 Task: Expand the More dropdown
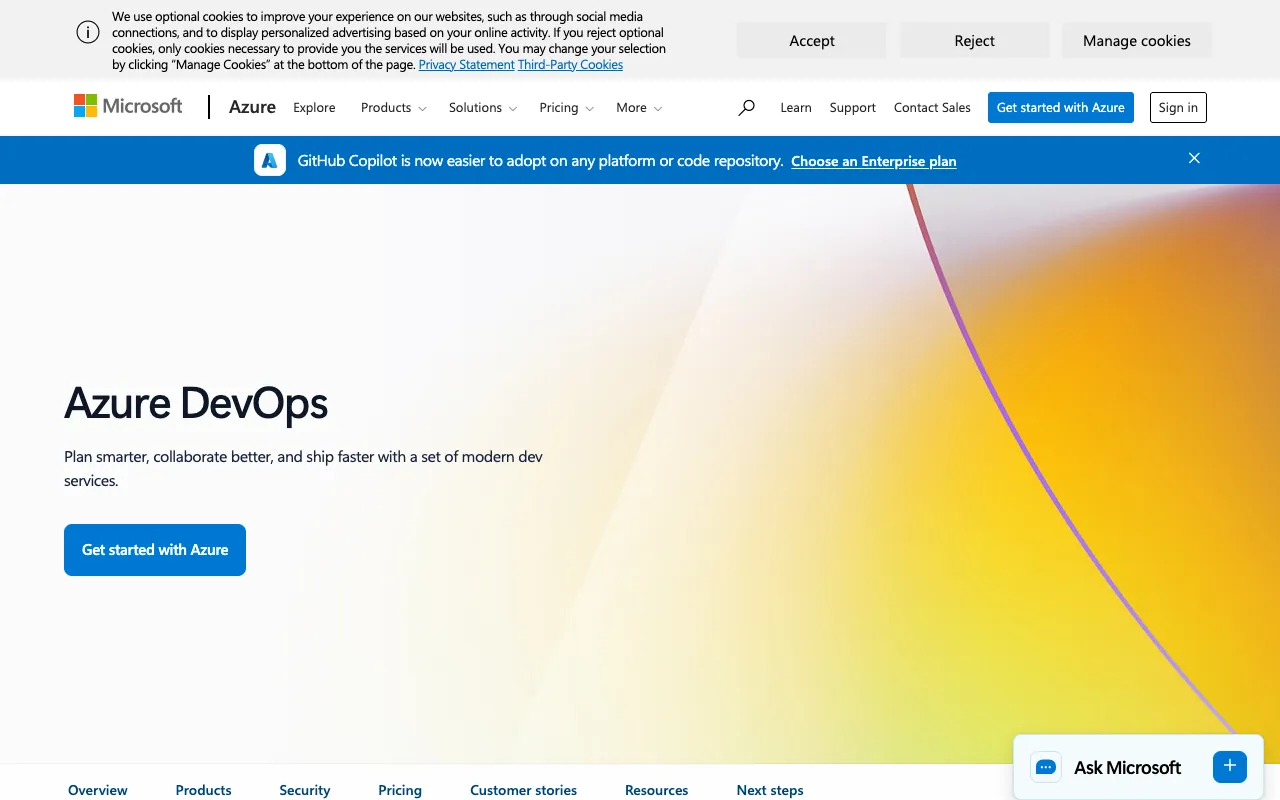638,107
